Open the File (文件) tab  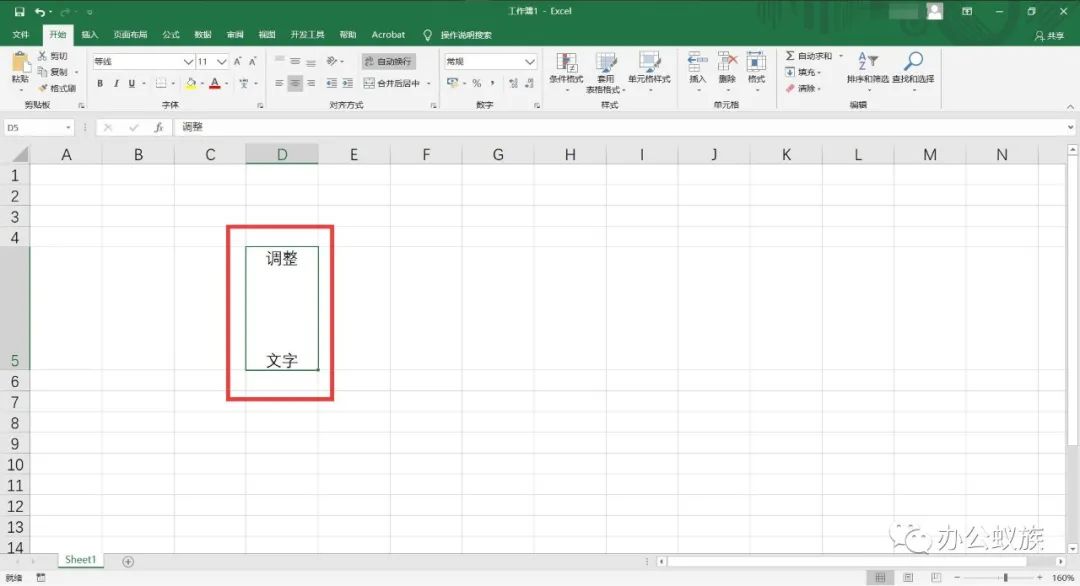click(21, 34)
